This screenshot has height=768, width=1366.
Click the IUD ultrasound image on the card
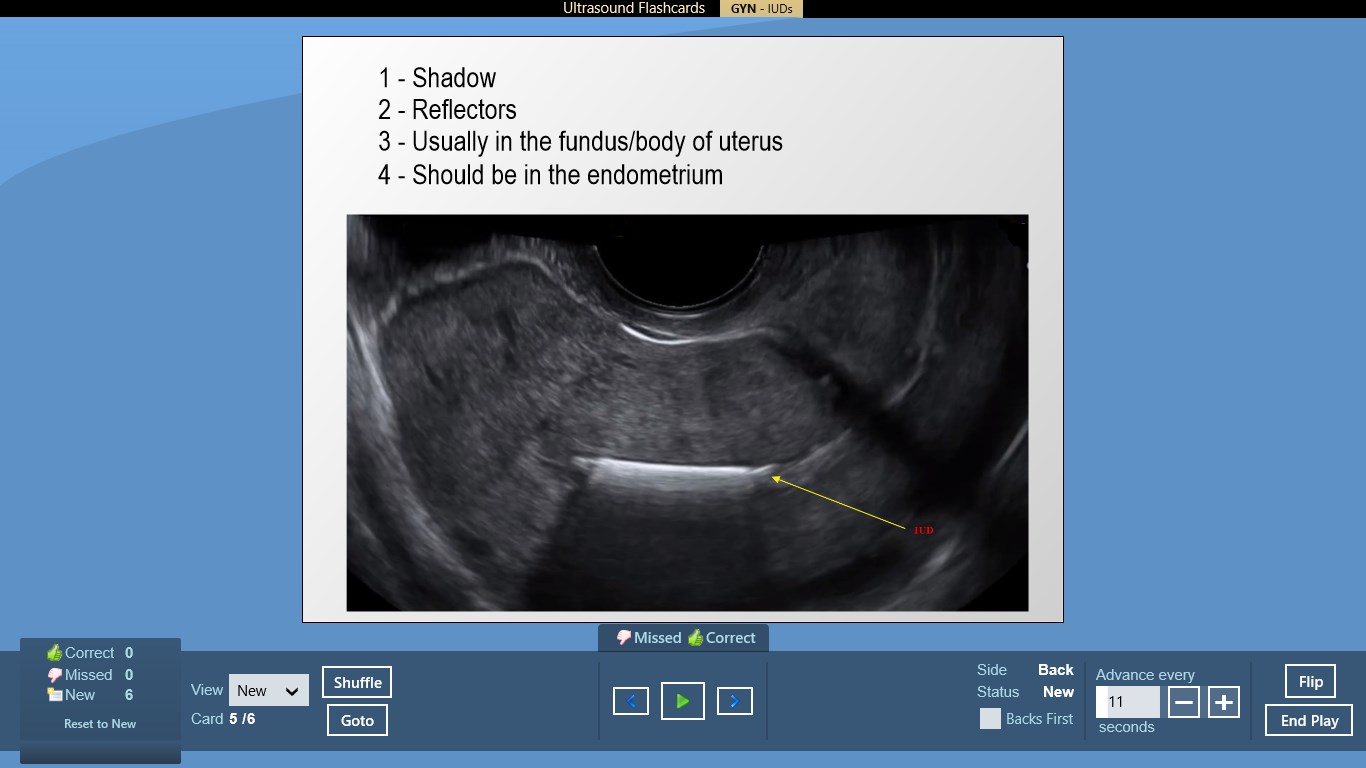(687, 412)
